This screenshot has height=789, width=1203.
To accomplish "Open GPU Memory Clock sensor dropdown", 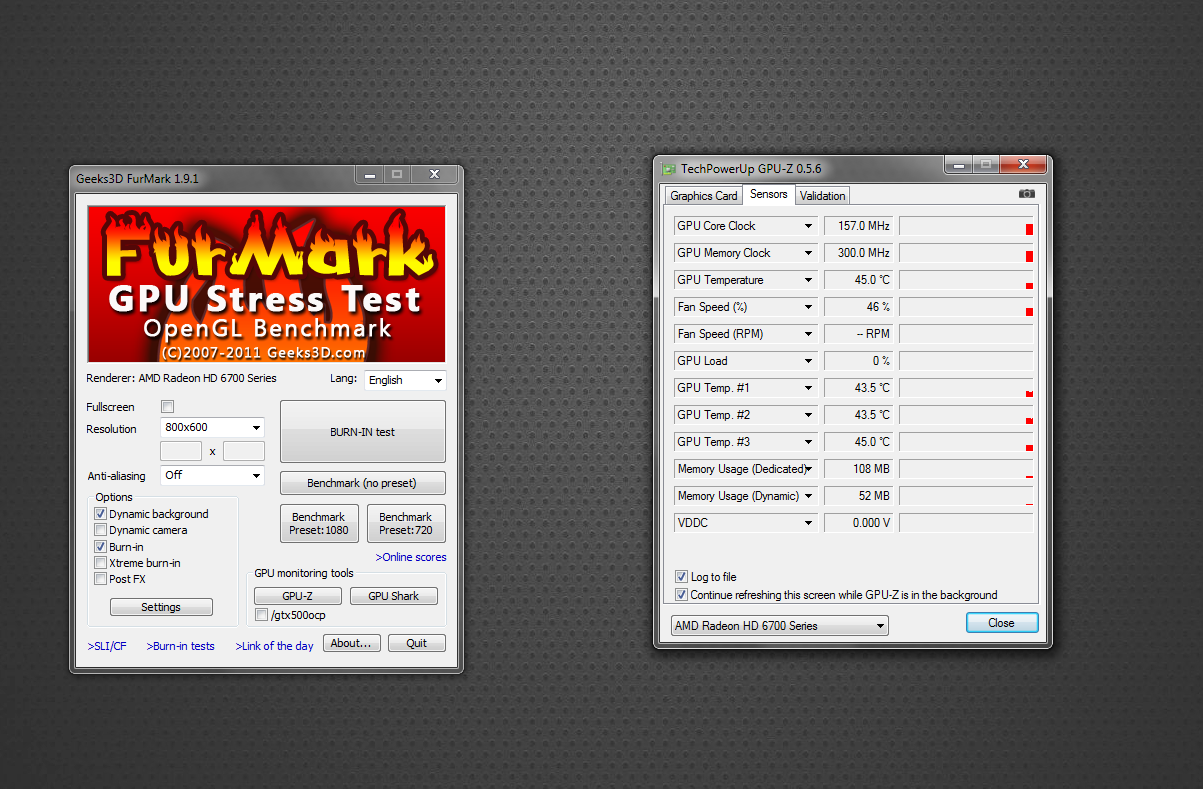I will (x=808, y=253).
